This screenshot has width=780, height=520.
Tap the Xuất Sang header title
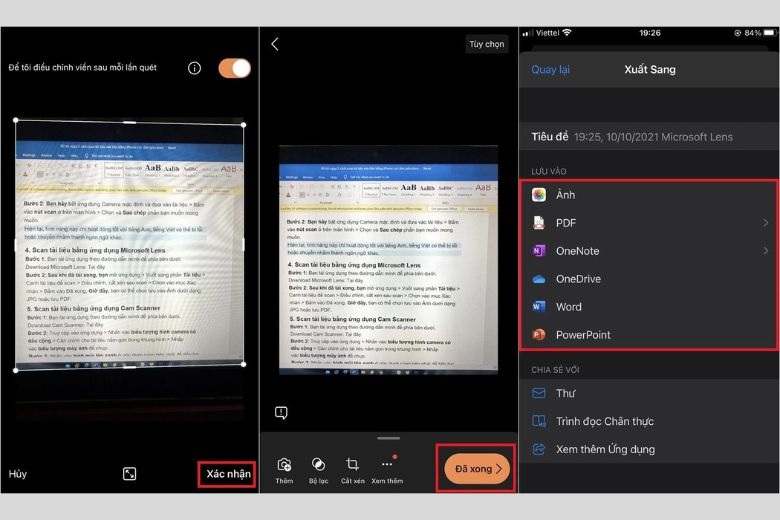coord(650,70)
